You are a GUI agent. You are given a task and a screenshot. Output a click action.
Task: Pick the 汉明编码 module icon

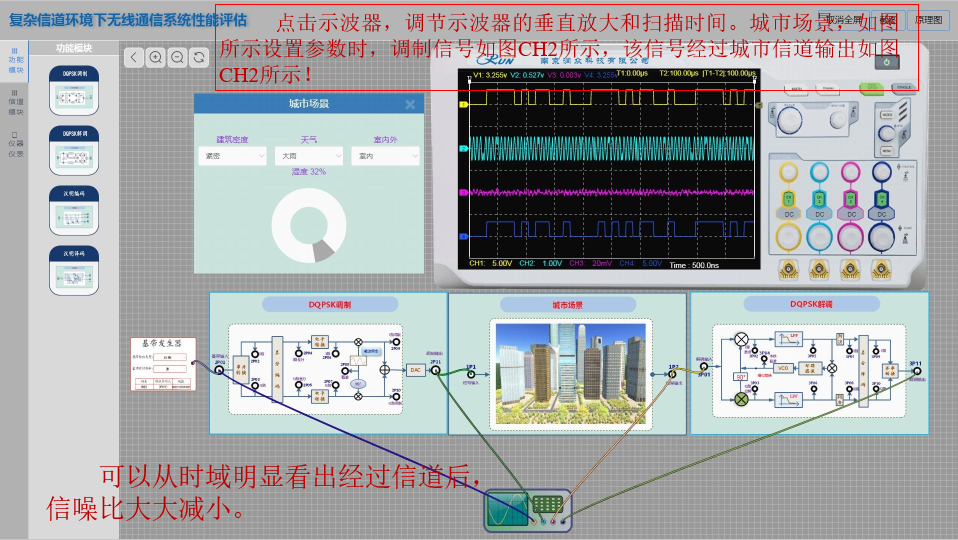[x=74, y=211]
